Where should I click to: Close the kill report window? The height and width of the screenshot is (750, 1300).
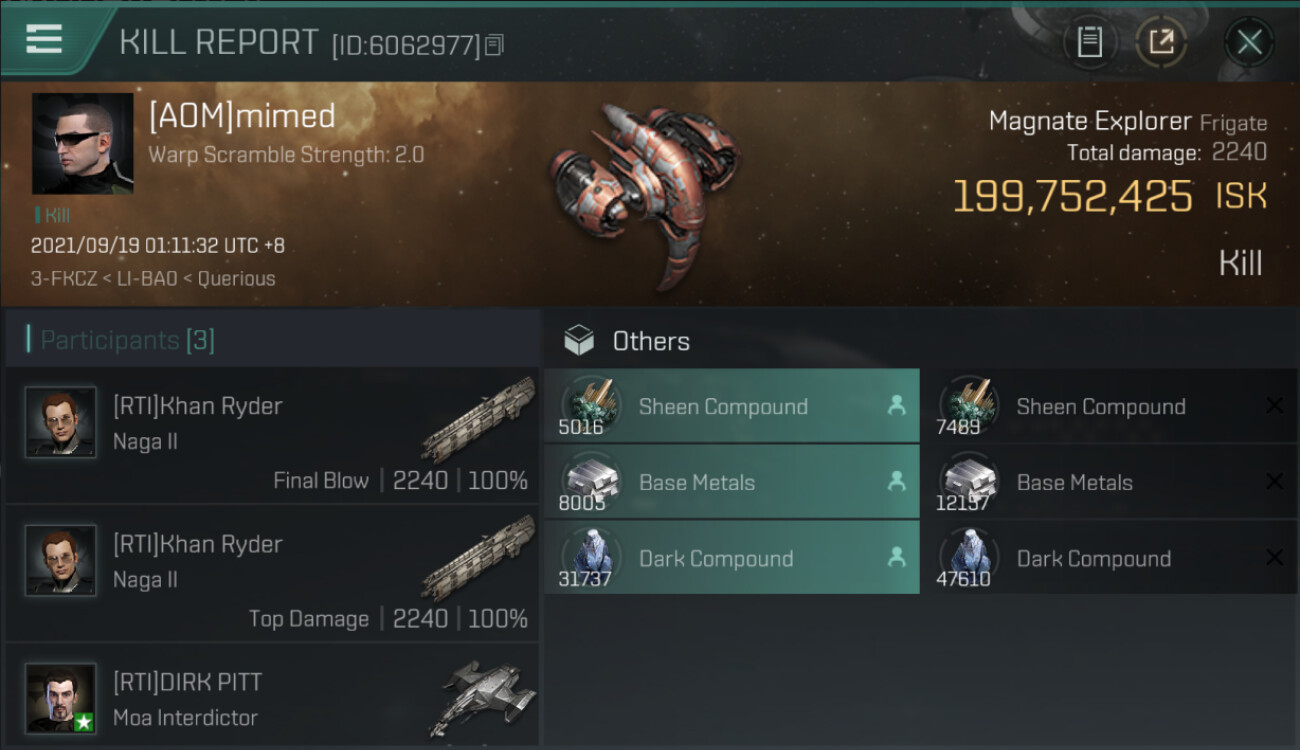pyautogui.click(x=1249, y=42)
